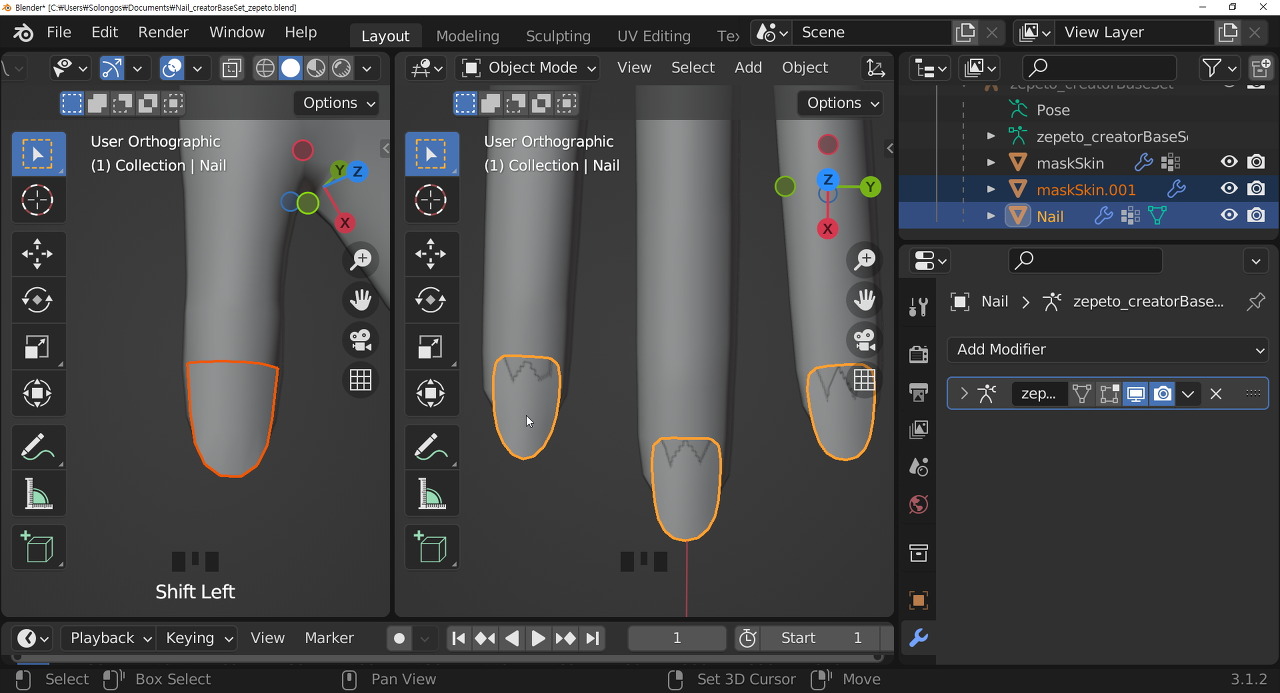The height and width of the screenshot is (693, 1280).
Task: Toggle modifier render display camera icon
Action: [x=1162, y=394]
